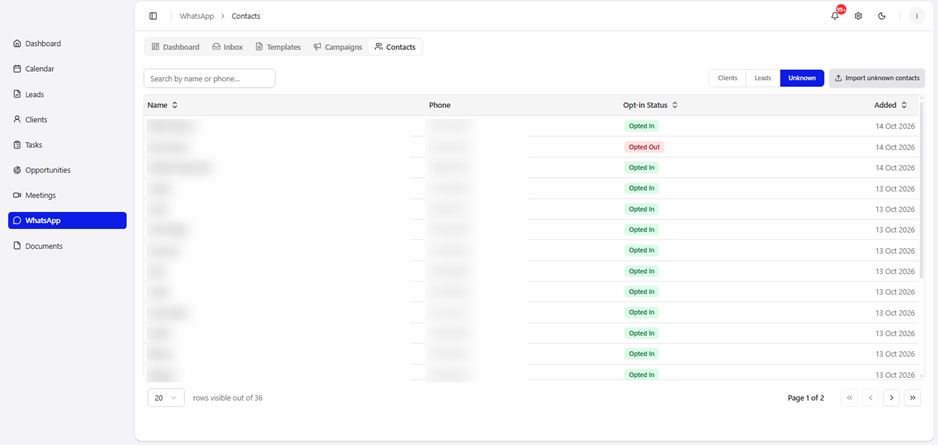Open Clients in the sidebar
The image size is (938, 445).
[x=67, y=120]
